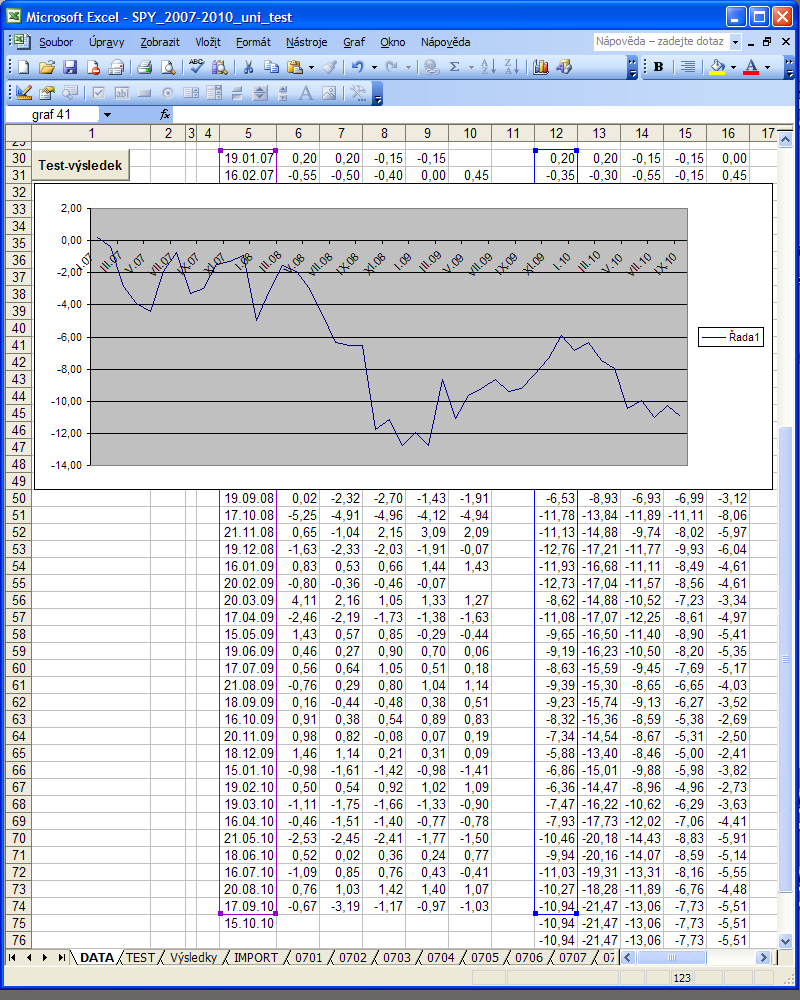Jump to the last sheet tab arrow
The width and height of the screenshot is (800, 1000).
62,957
